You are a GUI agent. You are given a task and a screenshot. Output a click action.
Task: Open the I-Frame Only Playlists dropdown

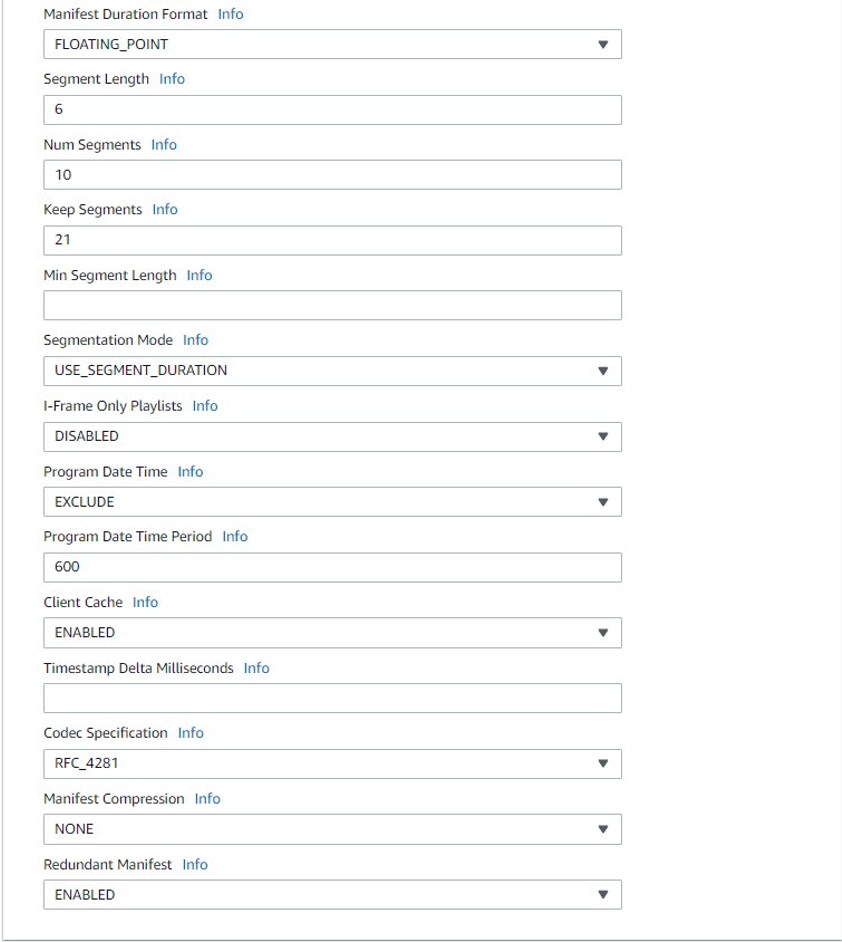point(332,436)
